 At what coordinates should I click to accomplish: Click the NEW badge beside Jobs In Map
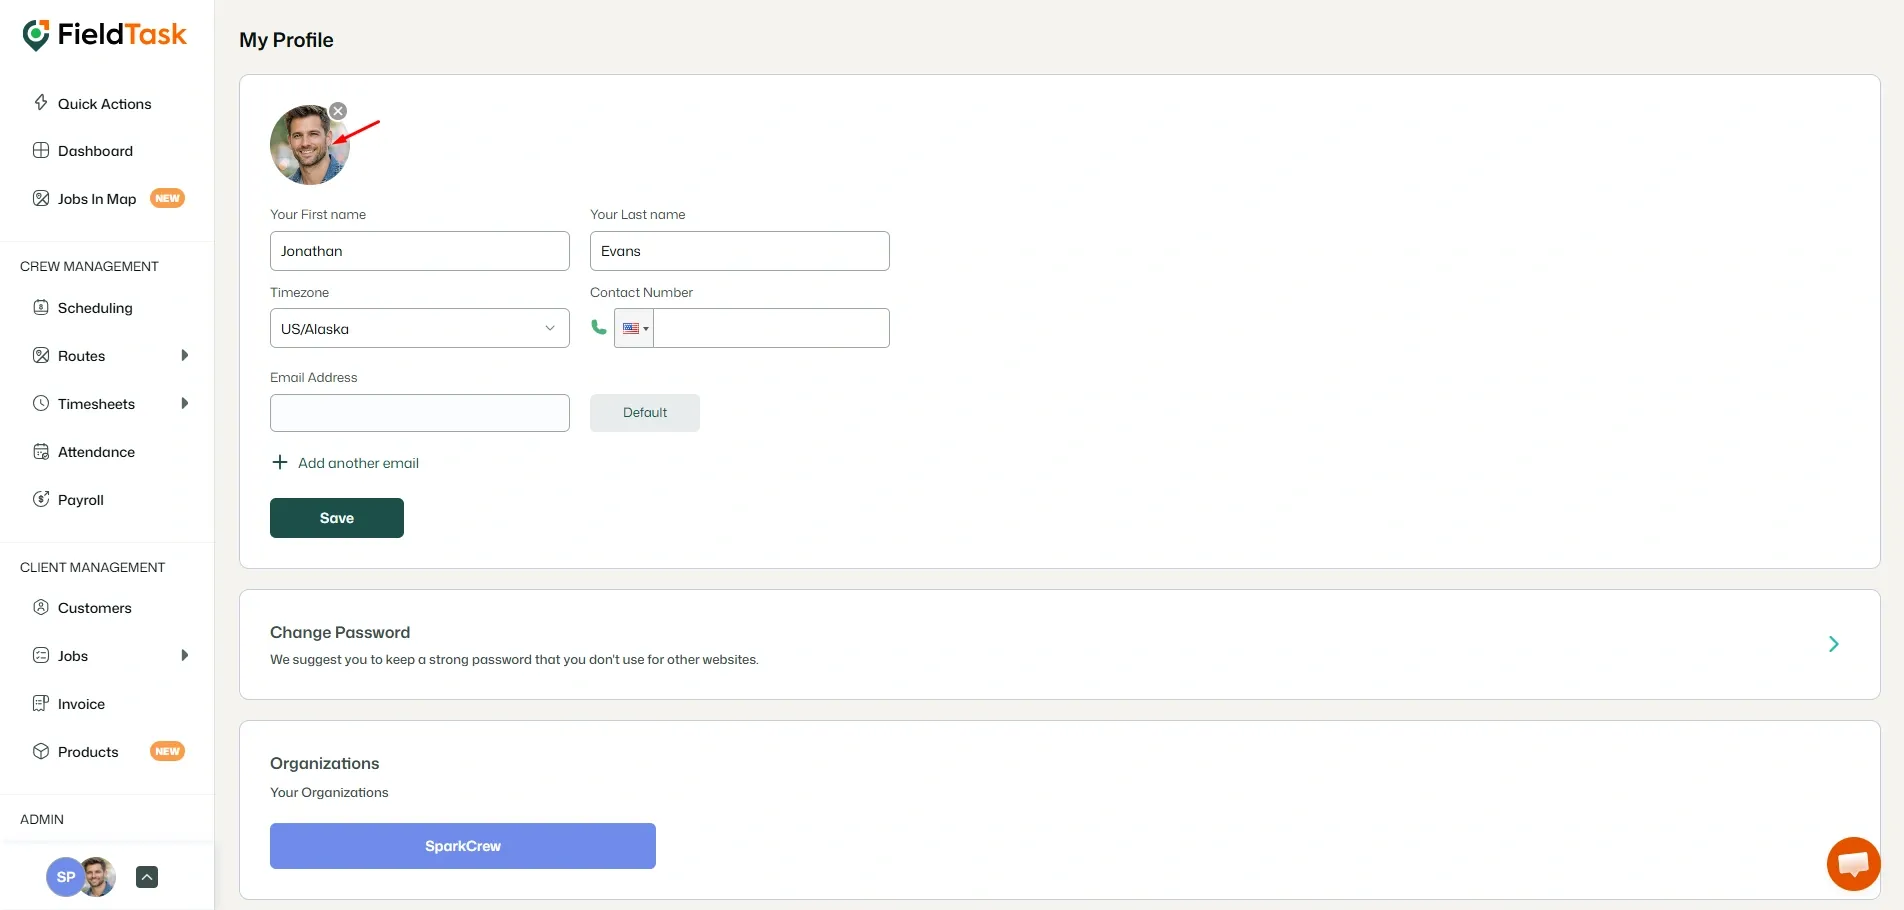167,198
